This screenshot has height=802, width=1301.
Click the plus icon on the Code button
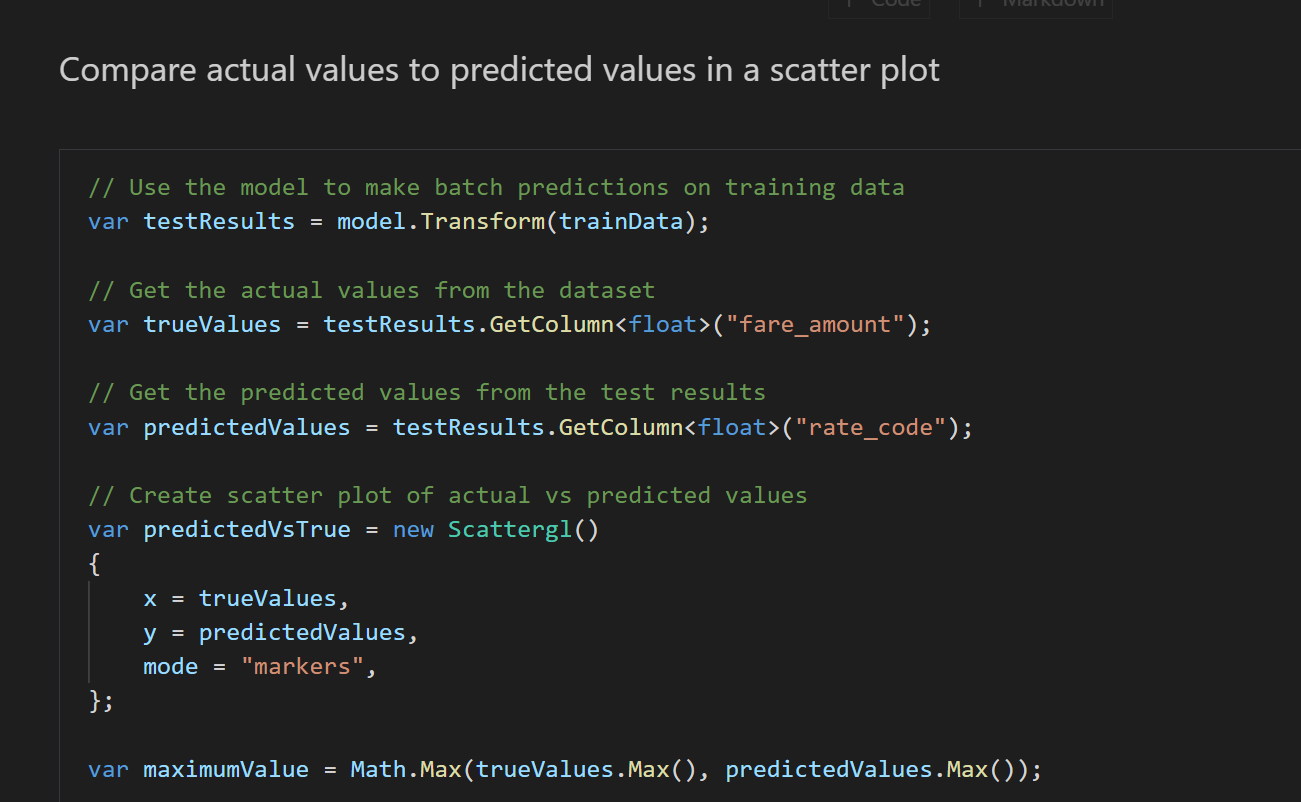pyautogui.click(x=847, y=2)
